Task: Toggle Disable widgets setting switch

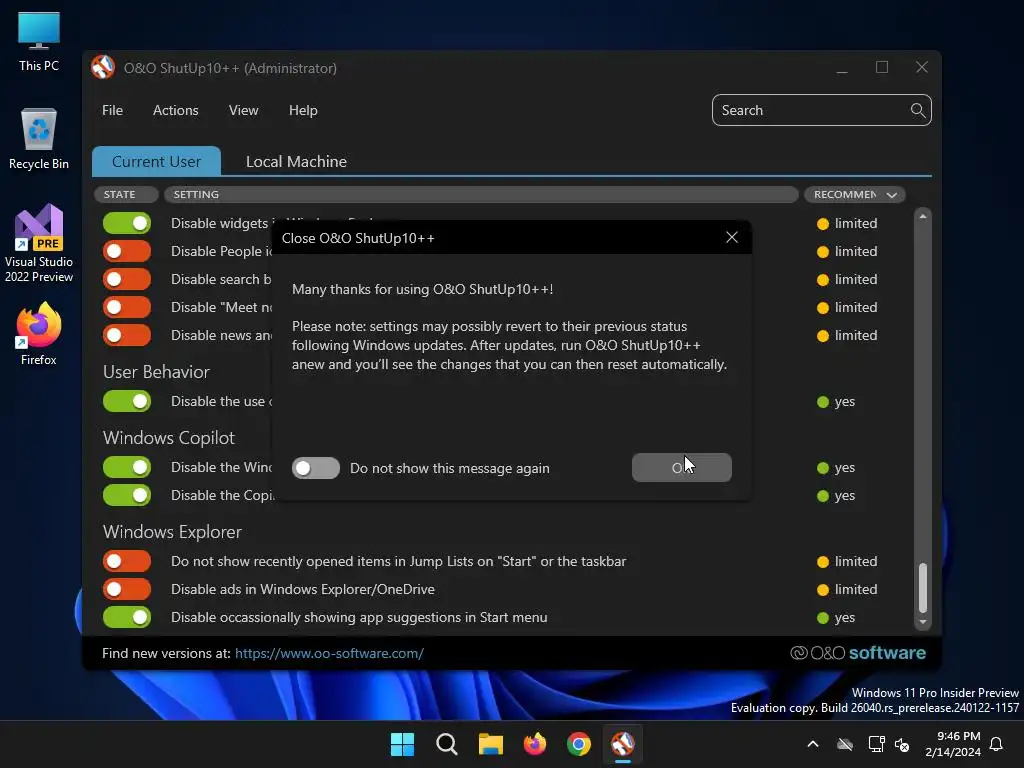Action: [x=127, y=223]
